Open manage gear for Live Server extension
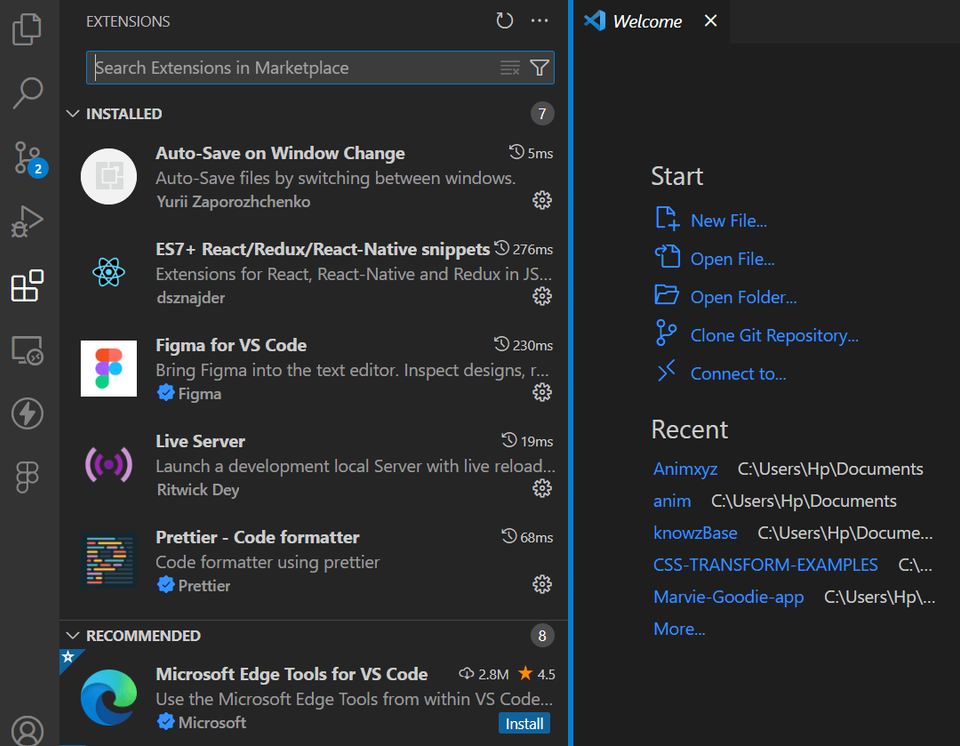The height and width of the screenshot is (746, 960). click(542, 488)
